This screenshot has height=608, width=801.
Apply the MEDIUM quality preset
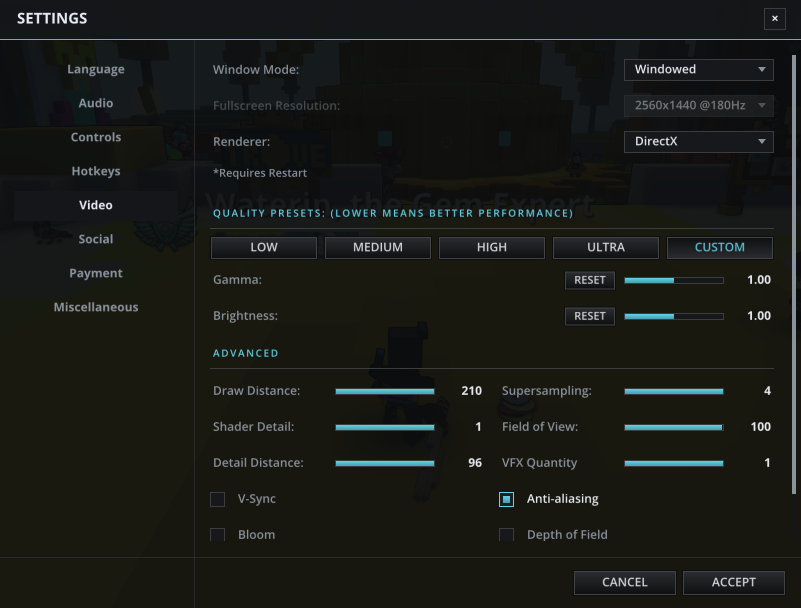[x=378, y=247]
